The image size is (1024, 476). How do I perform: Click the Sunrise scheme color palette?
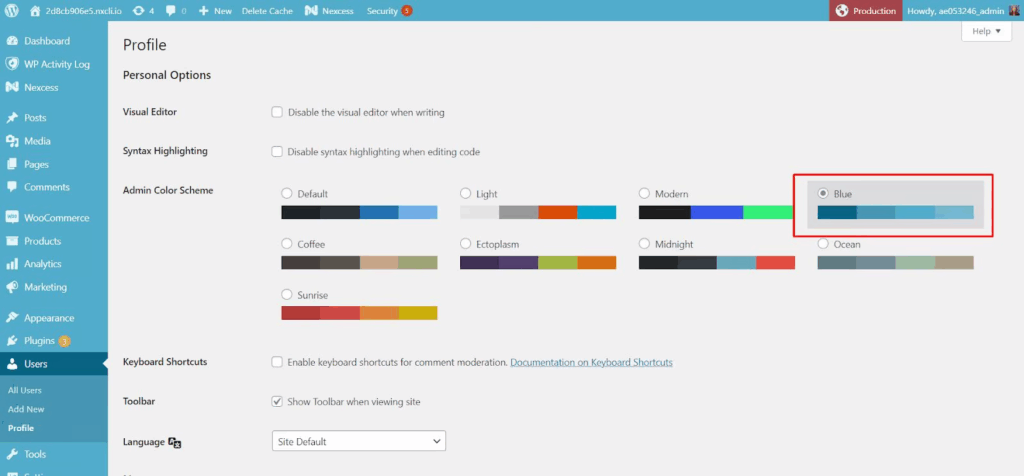[x=359, y=313]
